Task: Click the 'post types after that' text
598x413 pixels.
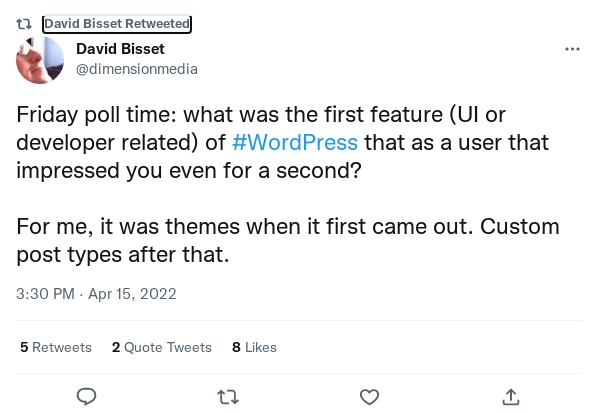Action: click(x=123, y=254)
